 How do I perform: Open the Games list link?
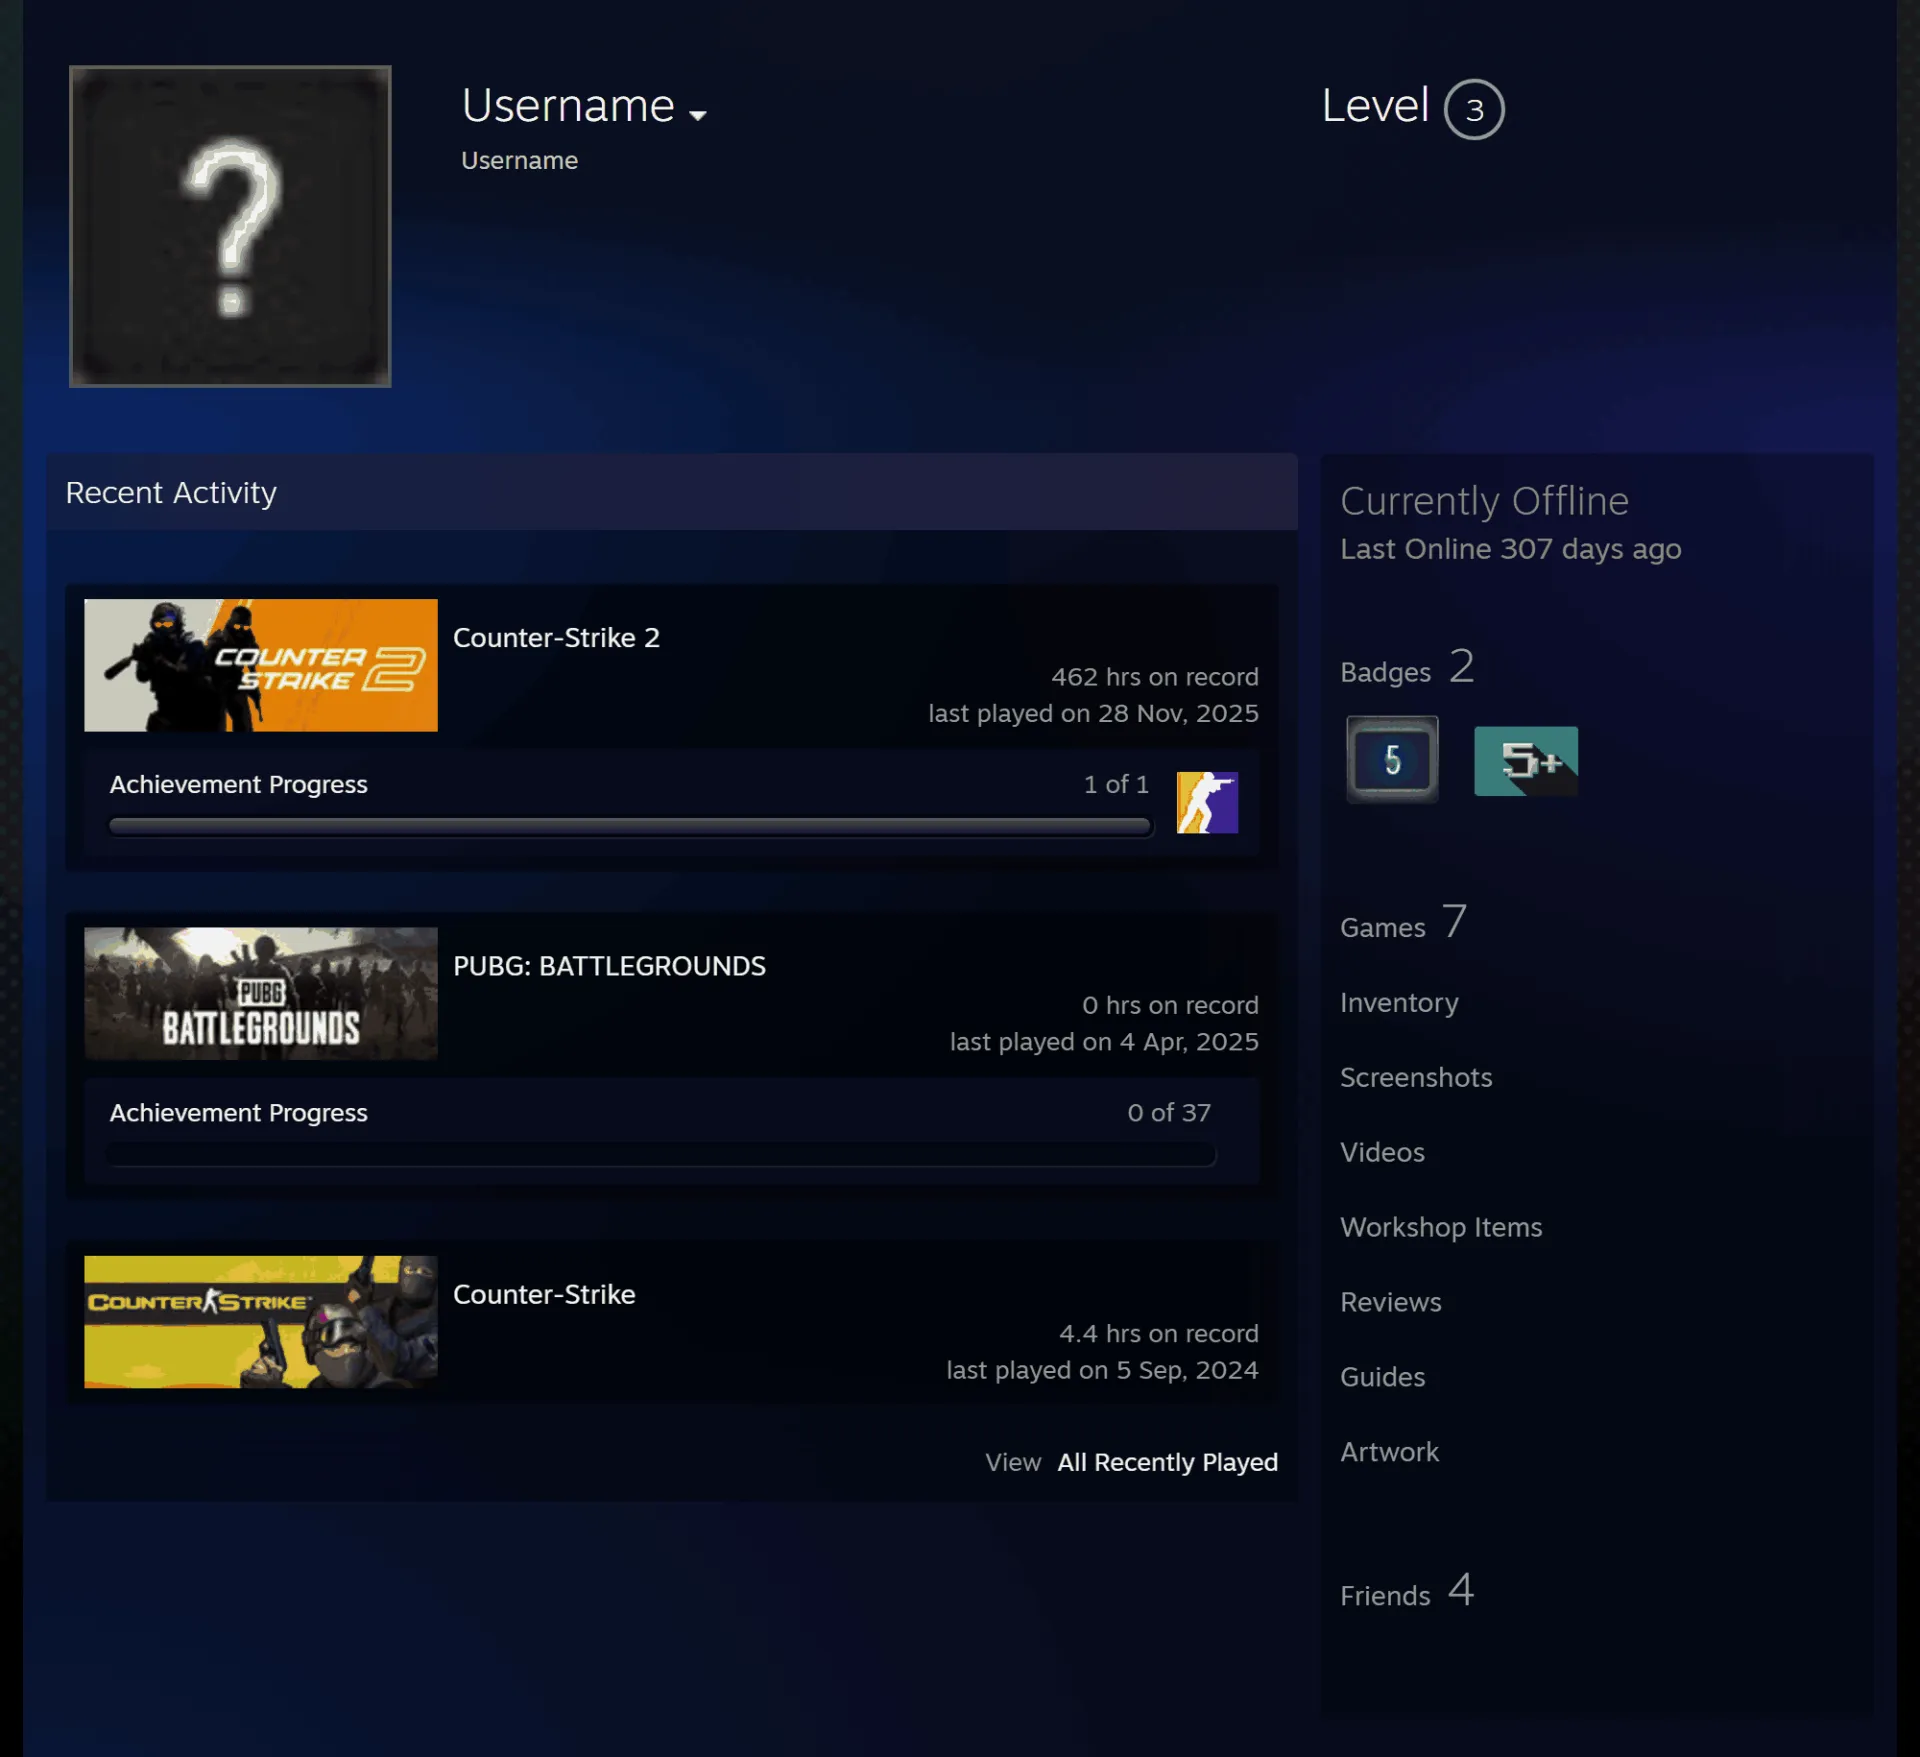tap(1403, 923)
